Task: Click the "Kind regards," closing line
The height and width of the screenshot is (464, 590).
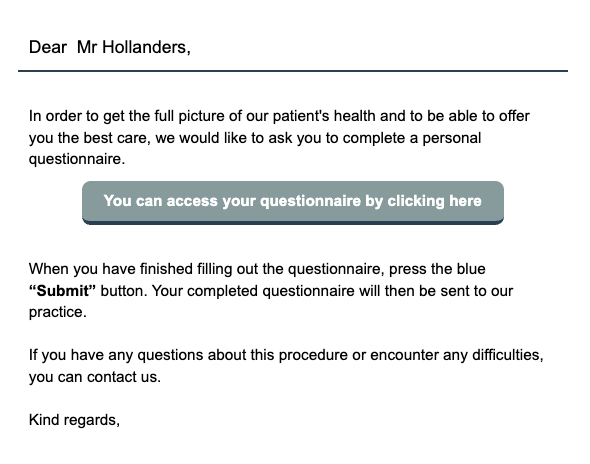Action: pyautogui.click(x=75, y=420)
